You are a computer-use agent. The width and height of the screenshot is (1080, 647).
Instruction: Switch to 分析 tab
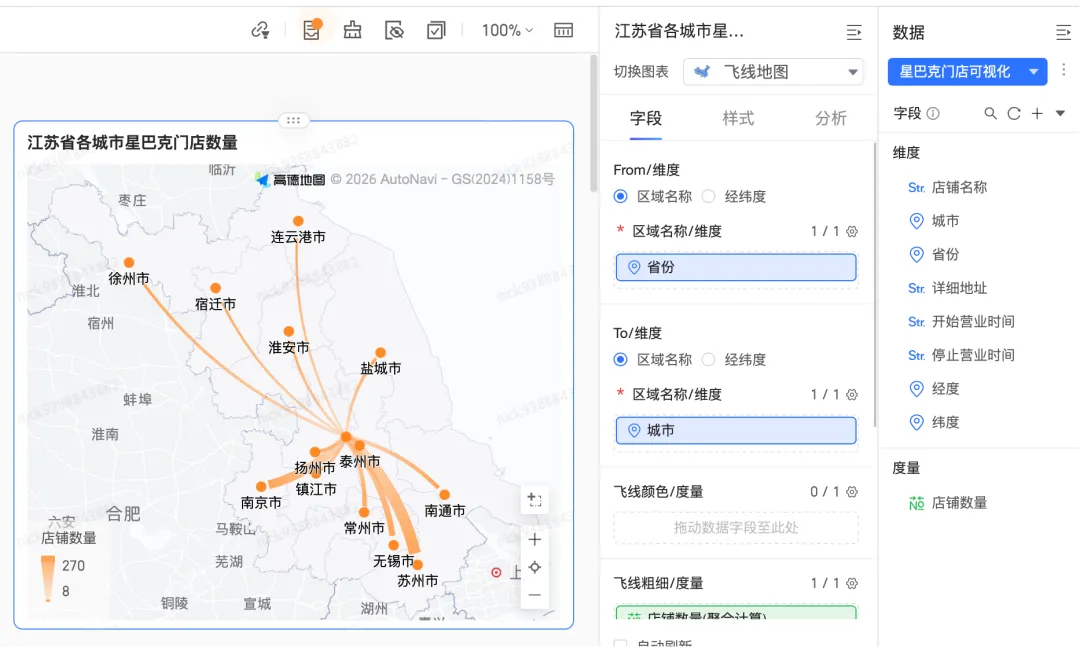click(831, 119)
